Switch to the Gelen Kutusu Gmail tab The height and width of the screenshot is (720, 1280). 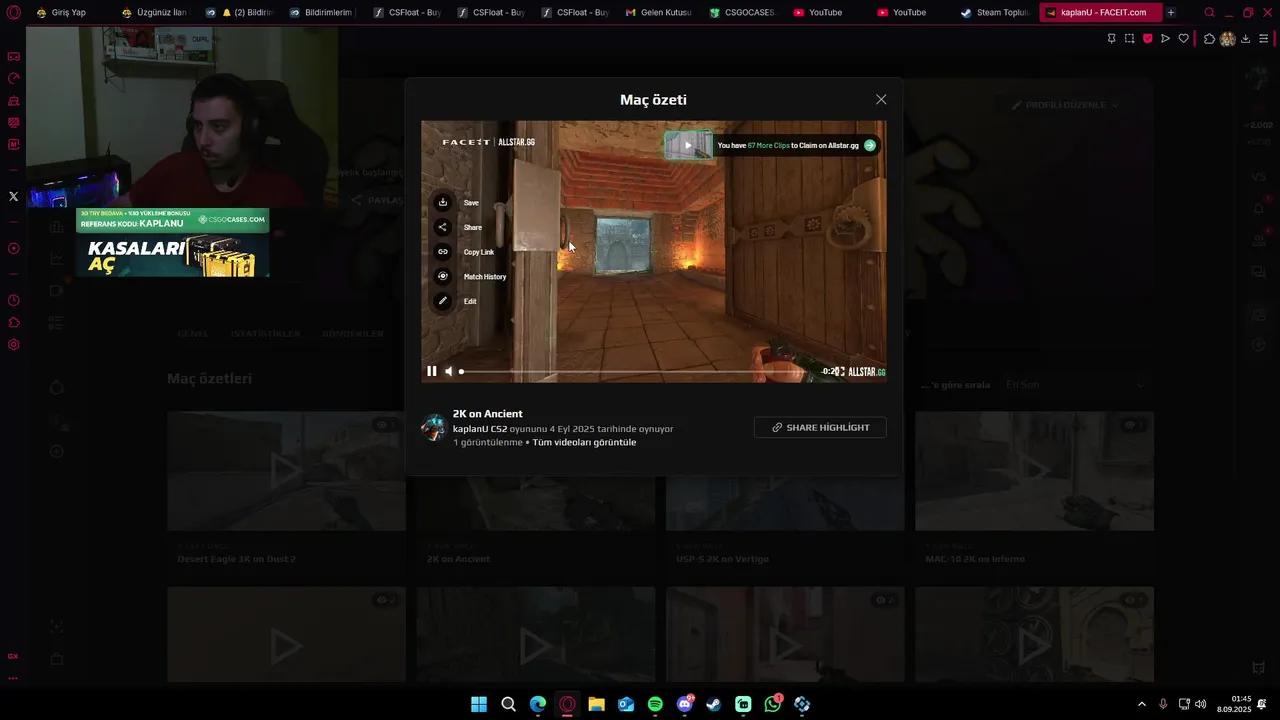pos(658,12)
